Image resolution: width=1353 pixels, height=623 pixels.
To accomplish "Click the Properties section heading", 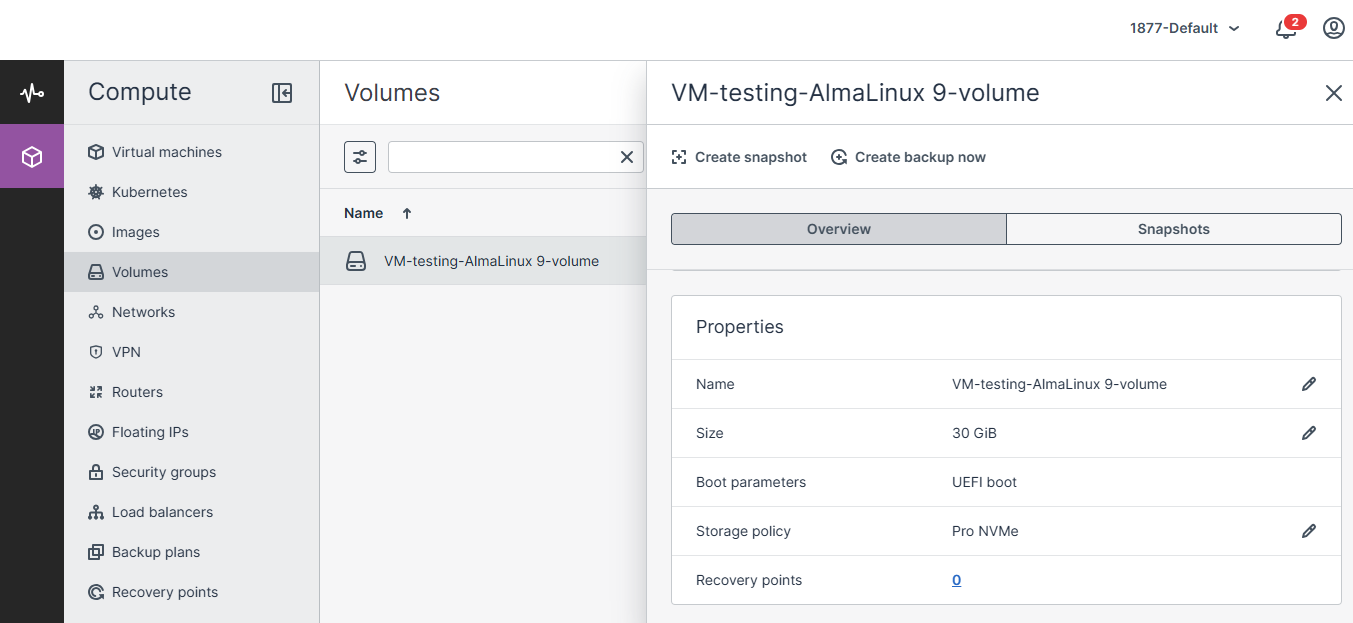I will [740, 327].
